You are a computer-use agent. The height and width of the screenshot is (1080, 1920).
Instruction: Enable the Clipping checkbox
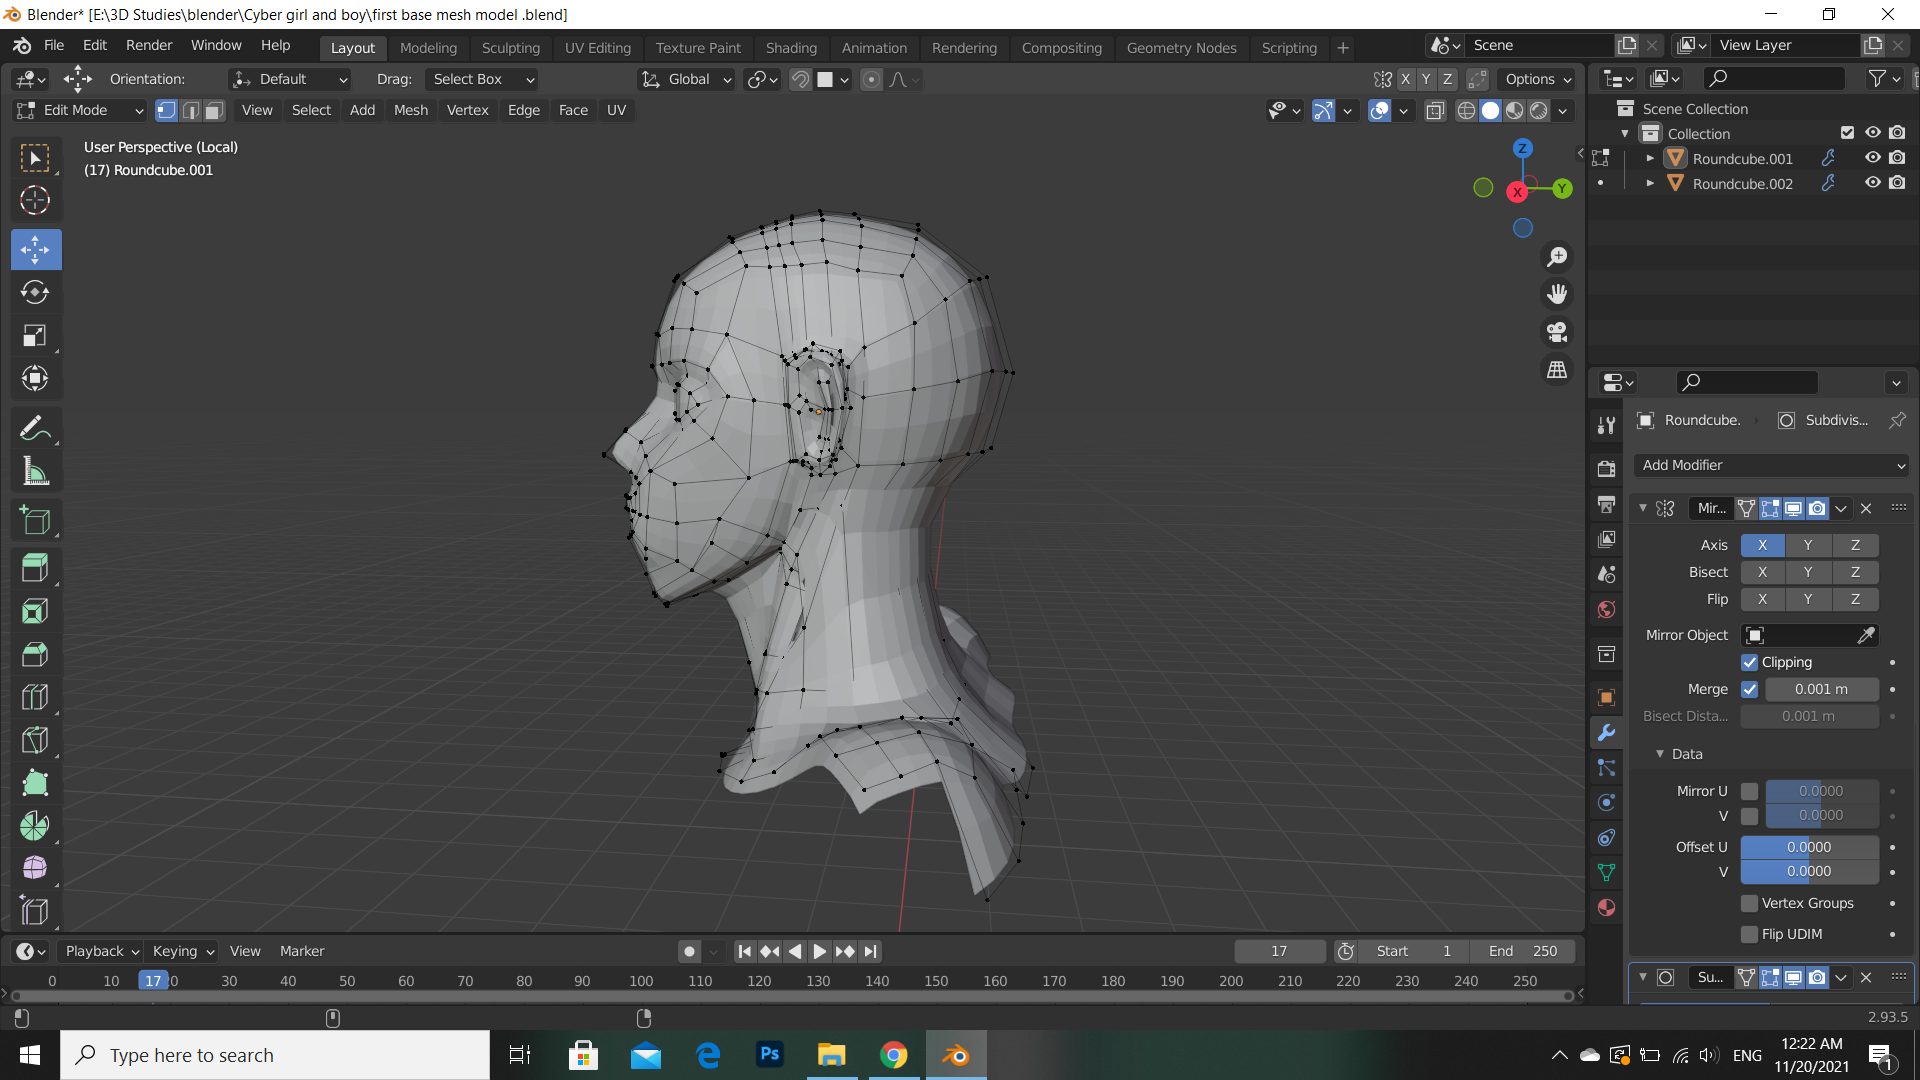(x=1749, y=662)
